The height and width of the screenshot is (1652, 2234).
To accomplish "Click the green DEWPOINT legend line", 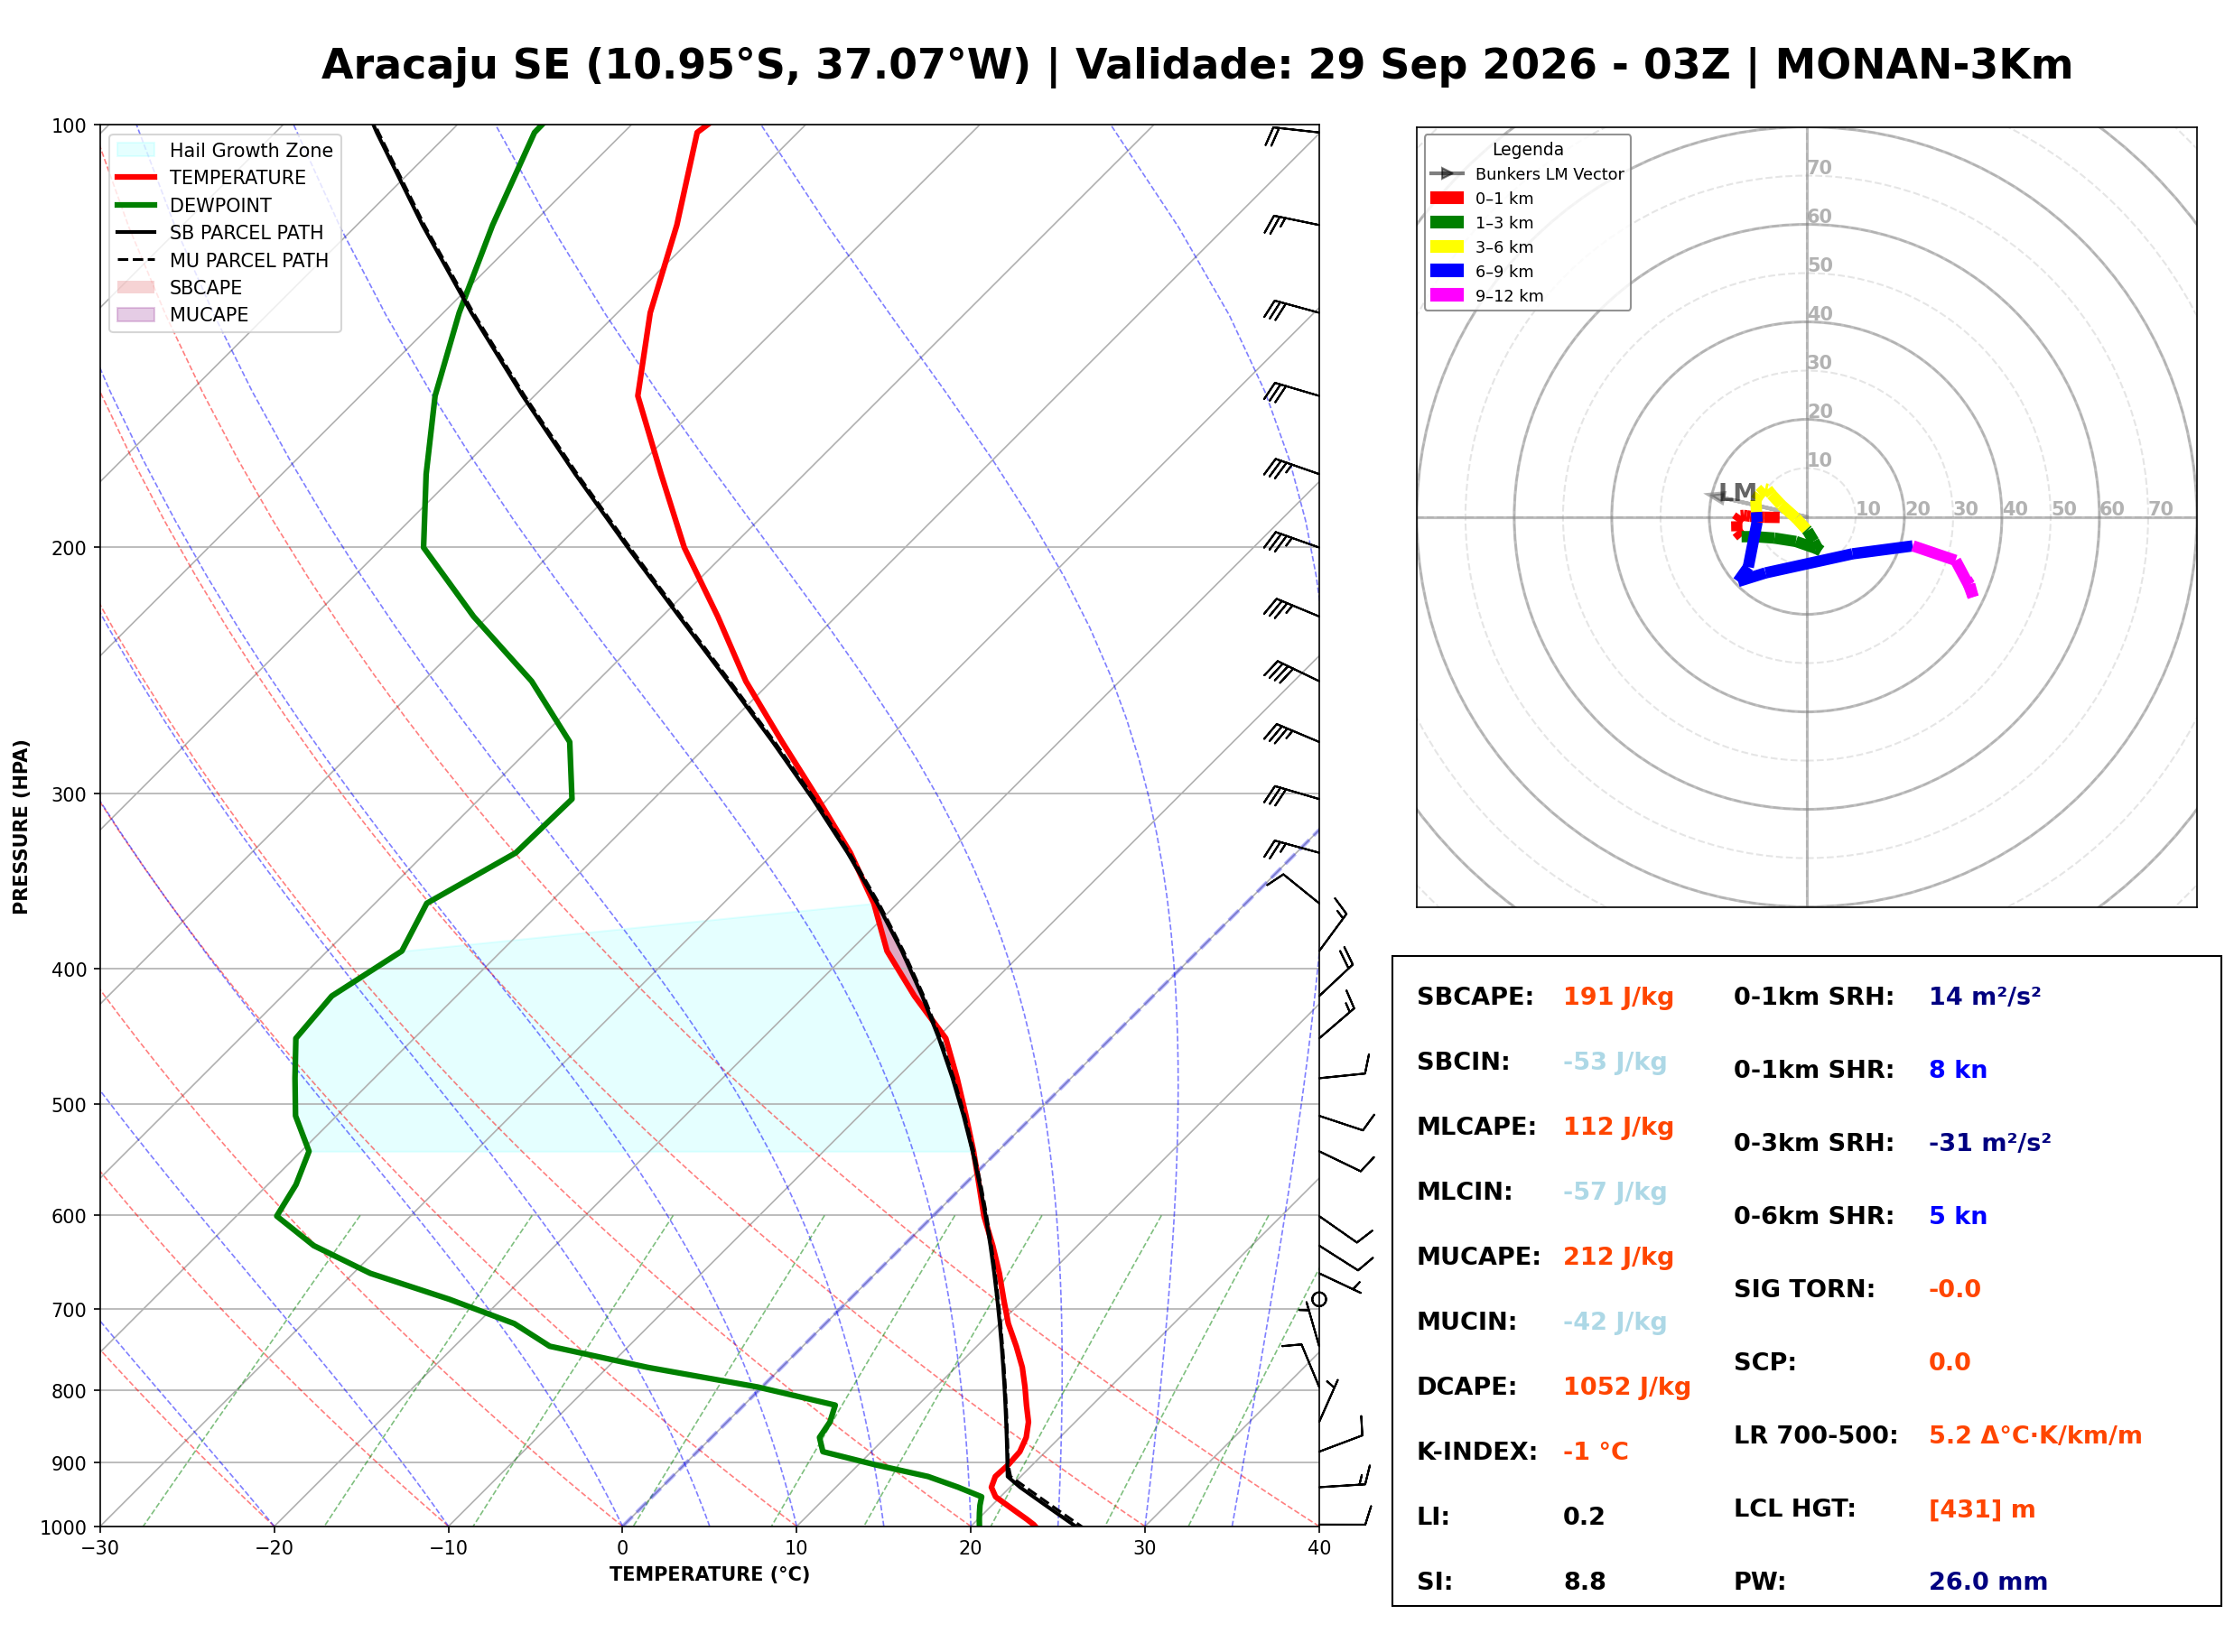I will pyautogui.click(x=136, y=205).
